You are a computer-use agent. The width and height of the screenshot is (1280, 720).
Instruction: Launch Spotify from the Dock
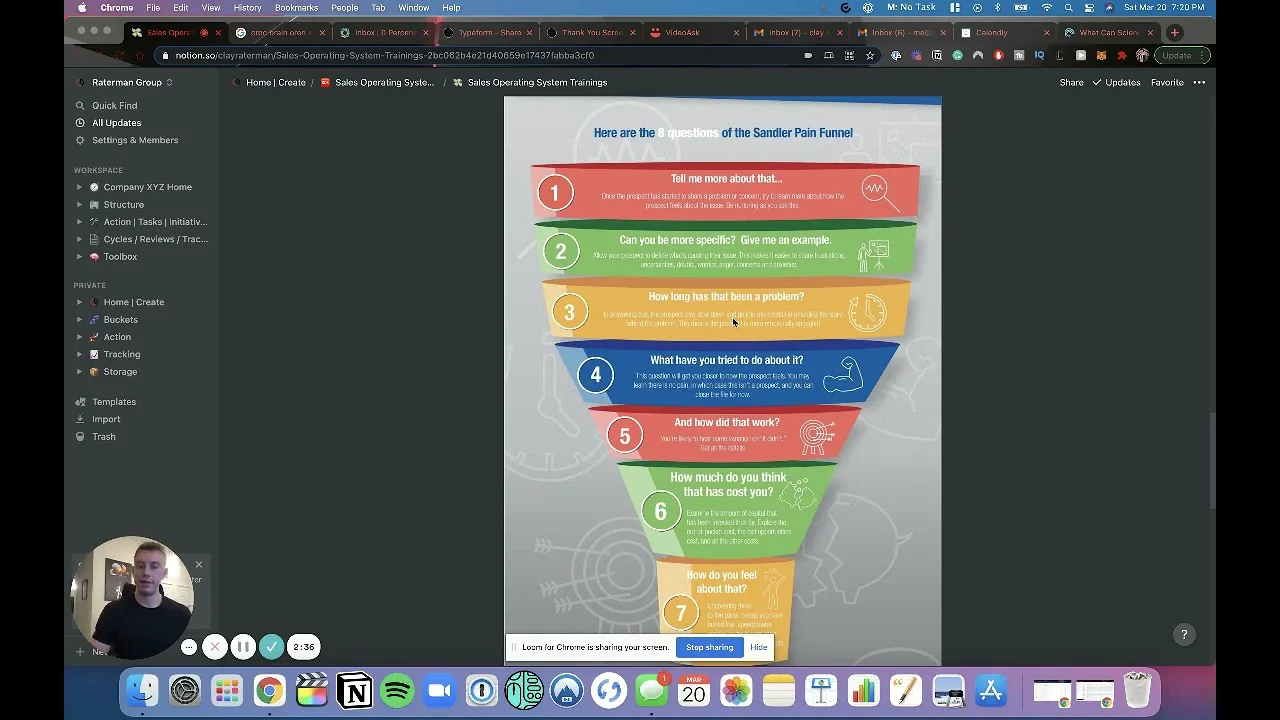pyautogui.click(x=397, y=691)
